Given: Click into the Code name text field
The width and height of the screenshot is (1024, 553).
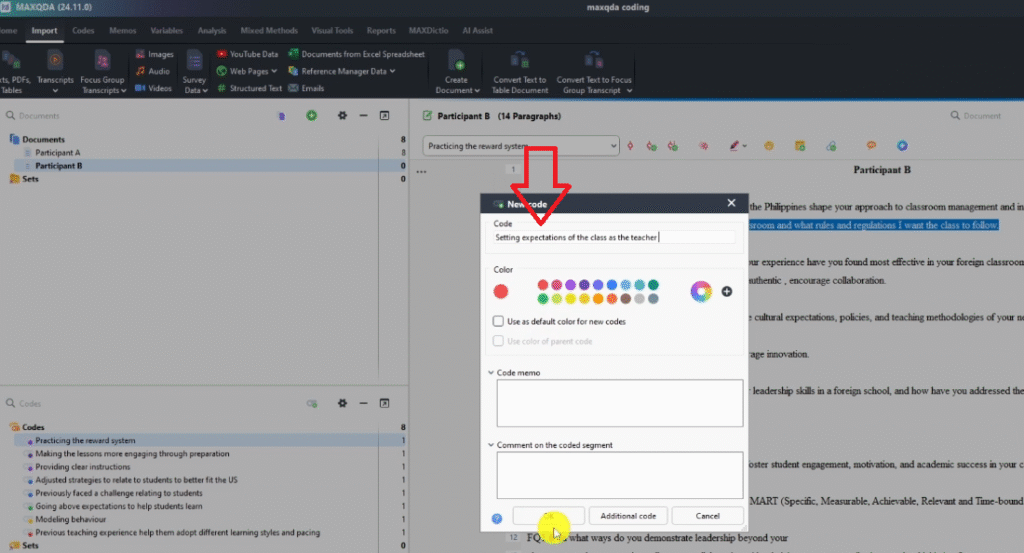Looking at the screenshot, I should click(614, 237).
